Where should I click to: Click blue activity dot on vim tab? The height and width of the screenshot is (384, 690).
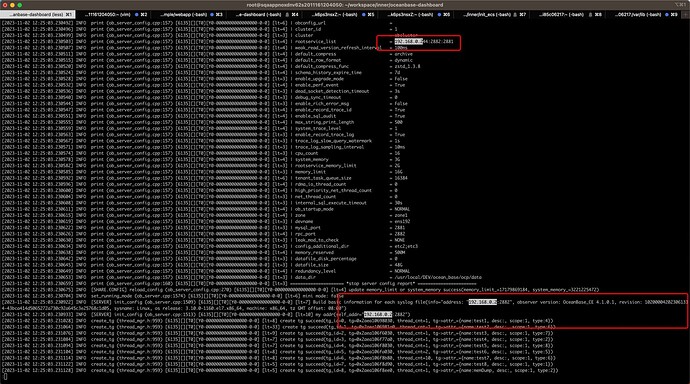pos(137,15)
